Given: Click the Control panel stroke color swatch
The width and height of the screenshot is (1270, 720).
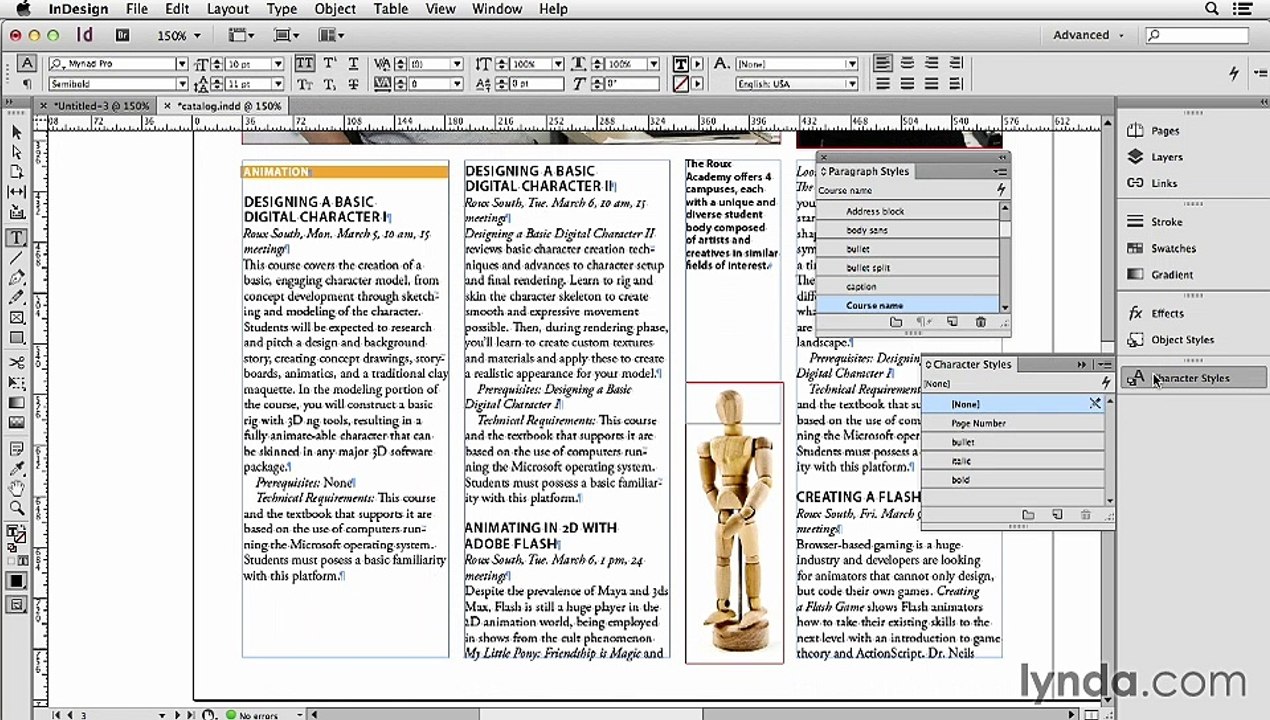Looking at the screenshot, I should [681, 85].
